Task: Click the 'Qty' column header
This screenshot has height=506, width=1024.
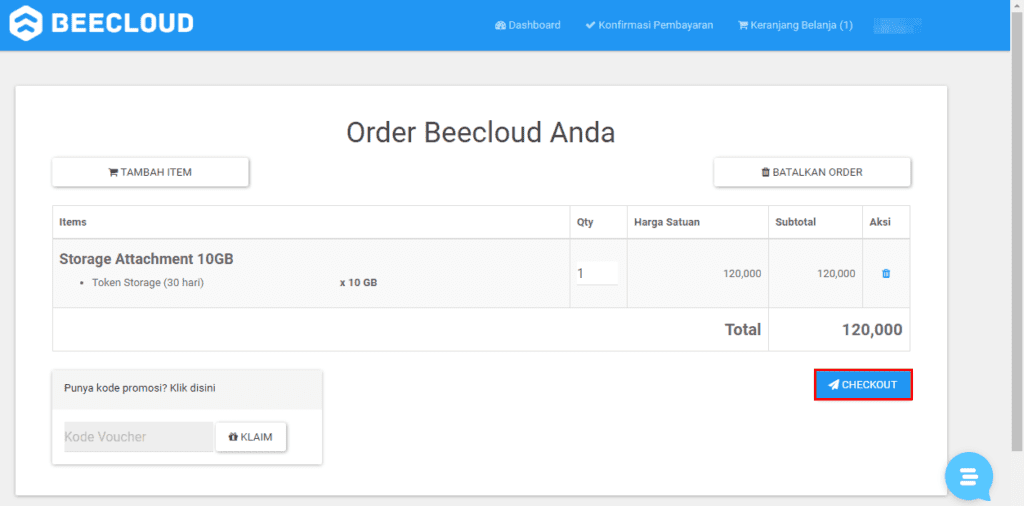Action: click(x=585, y=222)
